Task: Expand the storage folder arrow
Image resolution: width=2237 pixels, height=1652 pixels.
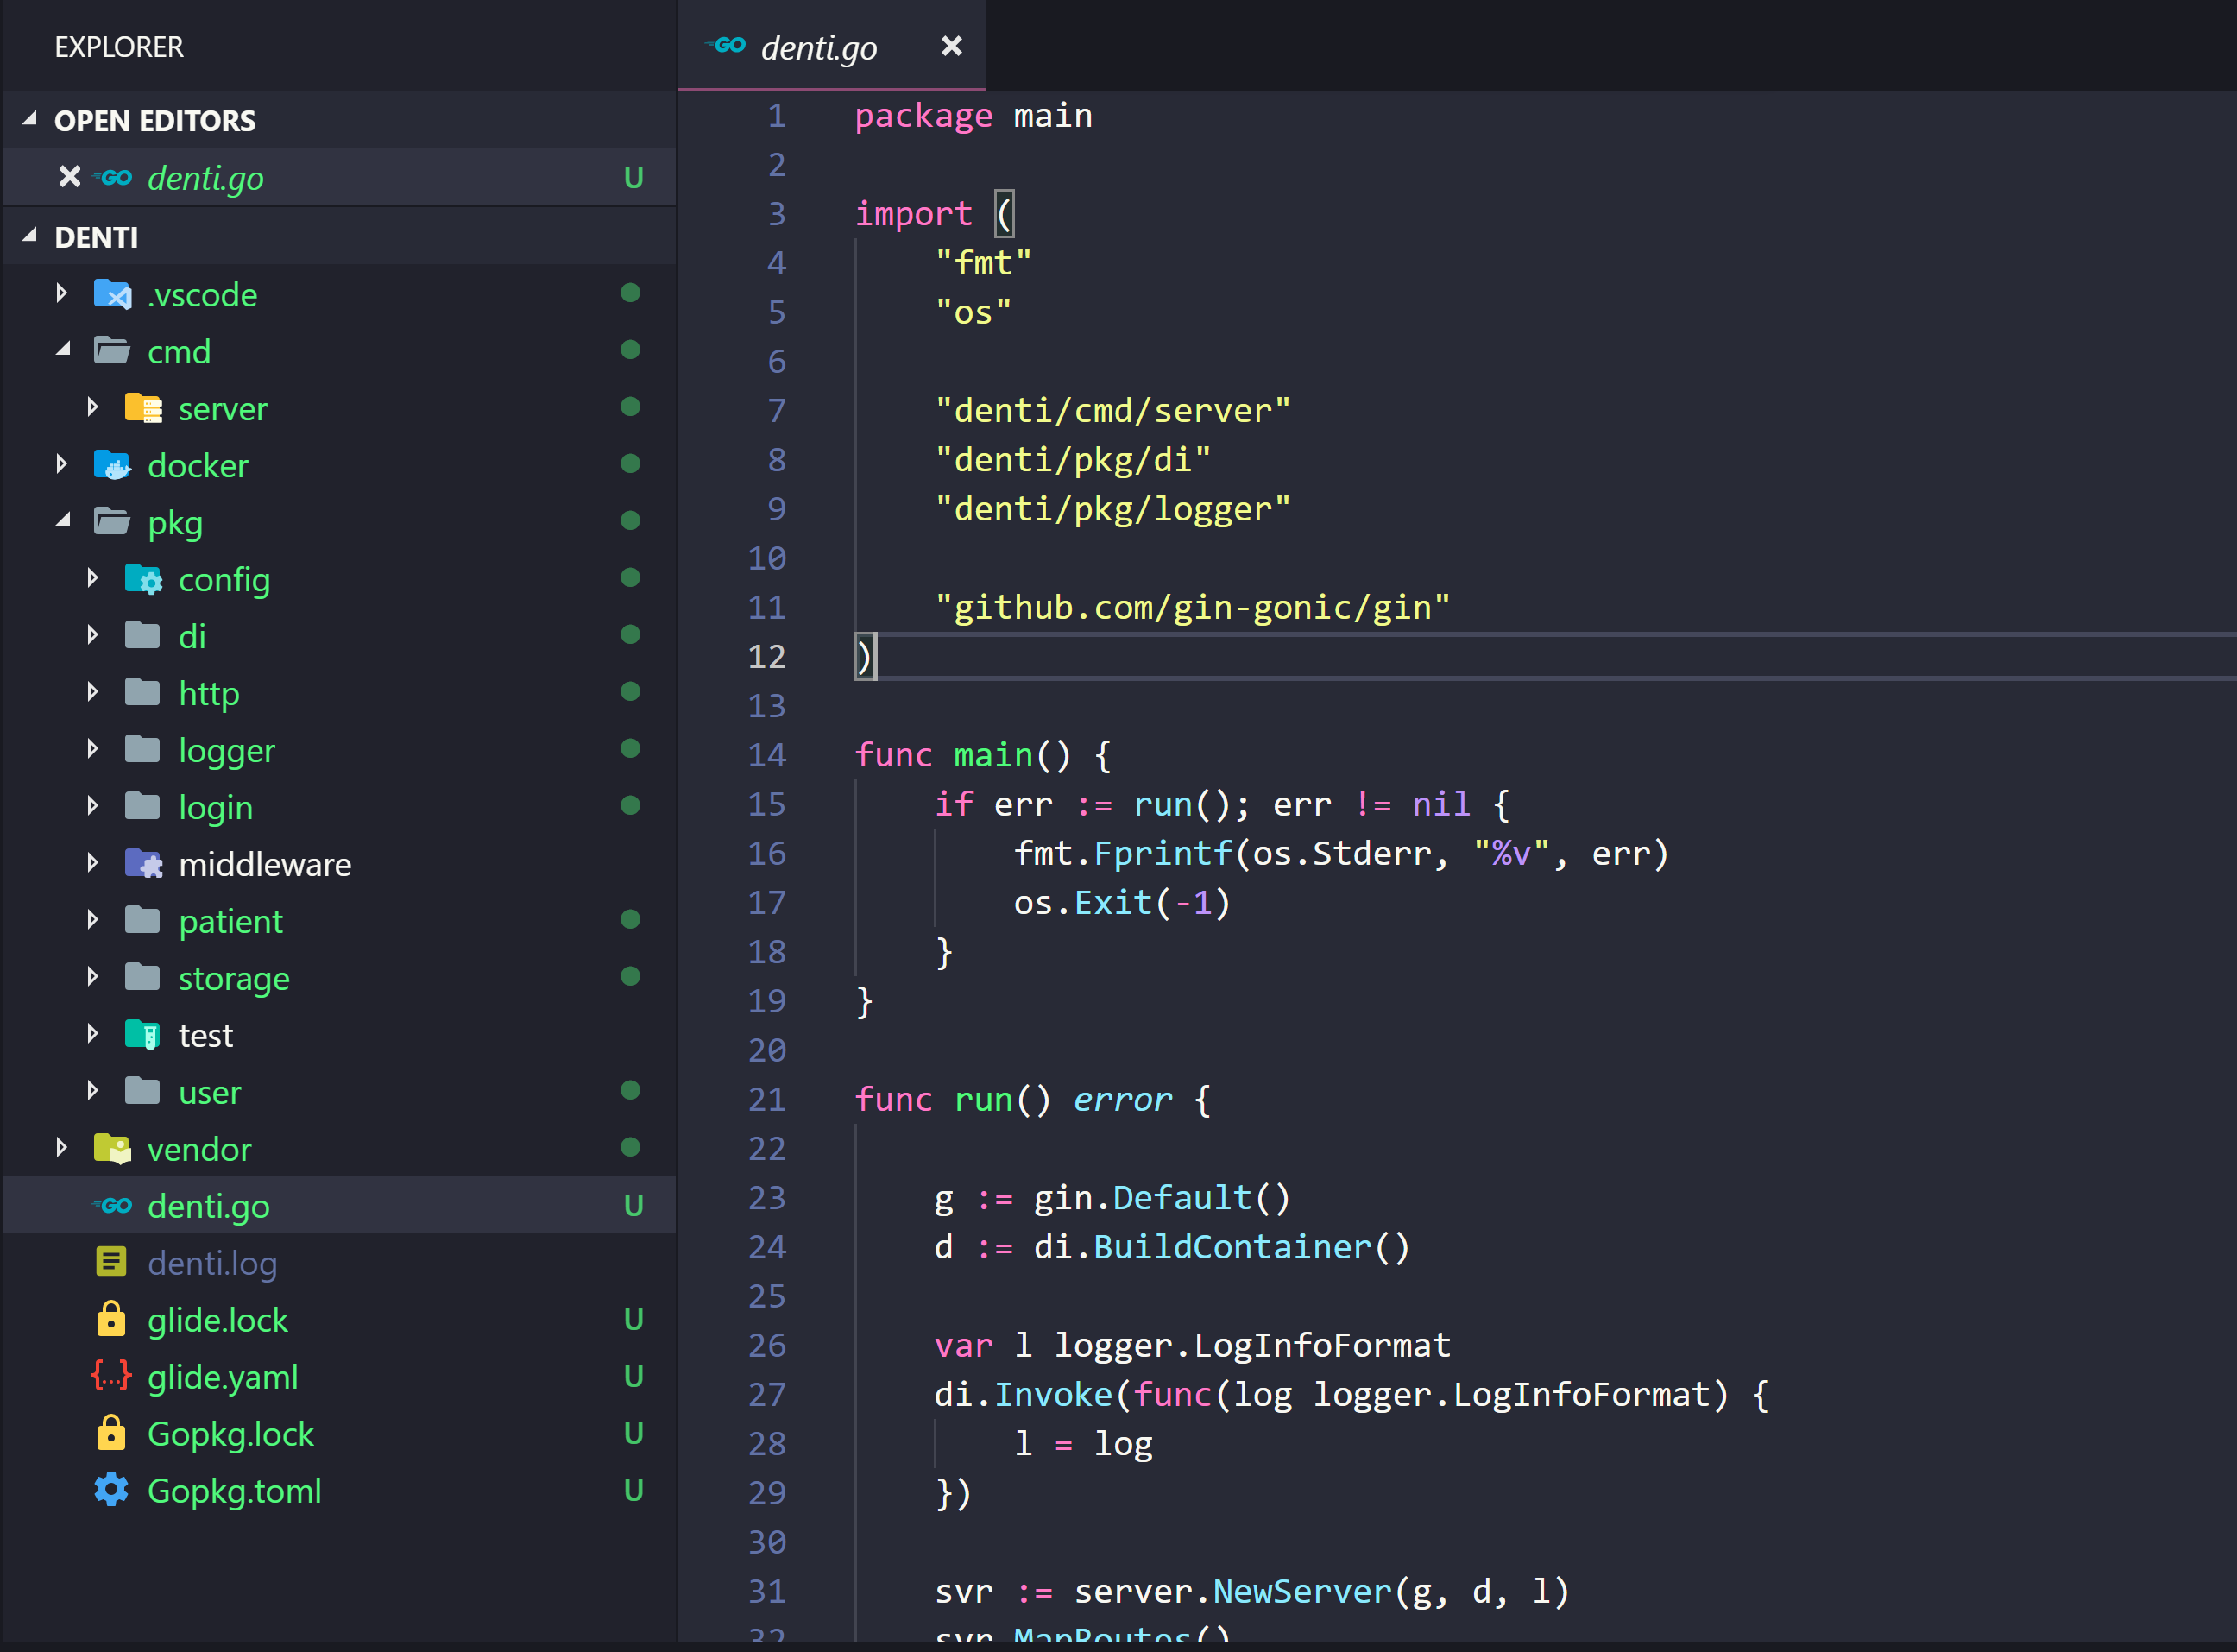Action: [x=93, y=977]
